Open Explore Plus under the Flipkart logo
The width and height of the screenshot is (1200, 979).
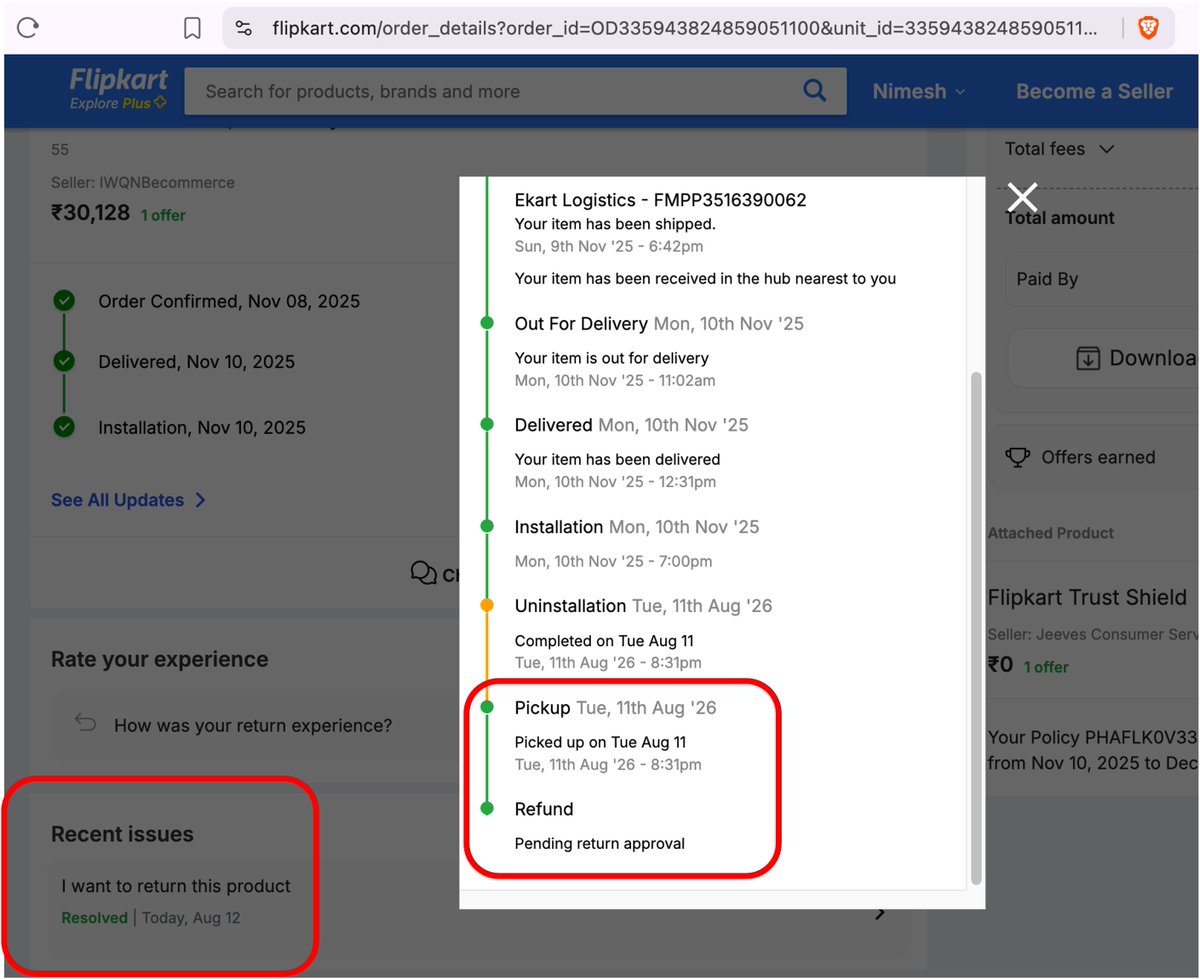coord(118,103)
